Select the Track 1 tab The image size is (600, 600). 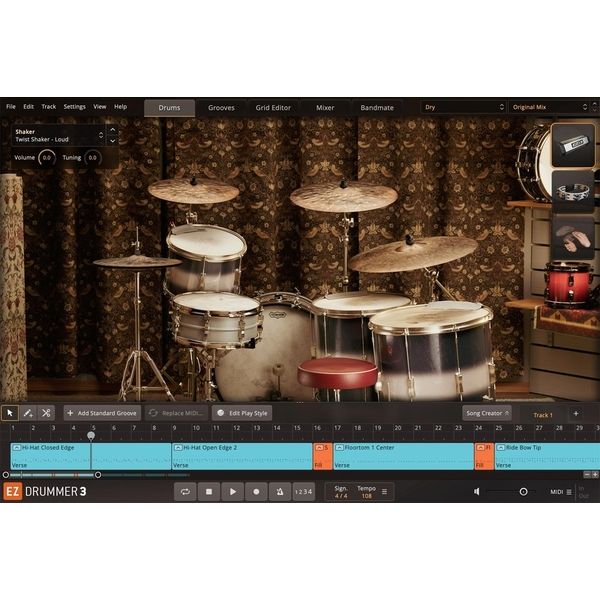[x=543, y=415]
